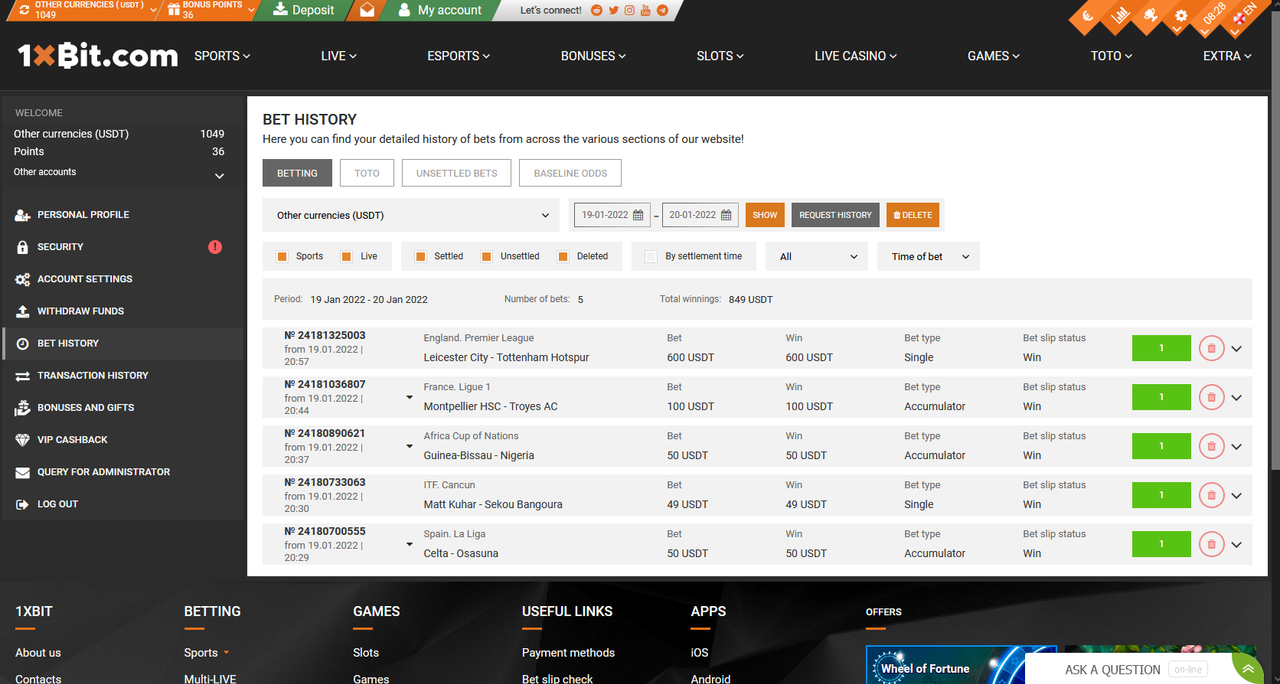Click the Reddit social icon
This screenshot has width=1280, height=684.
pos(597,11)
